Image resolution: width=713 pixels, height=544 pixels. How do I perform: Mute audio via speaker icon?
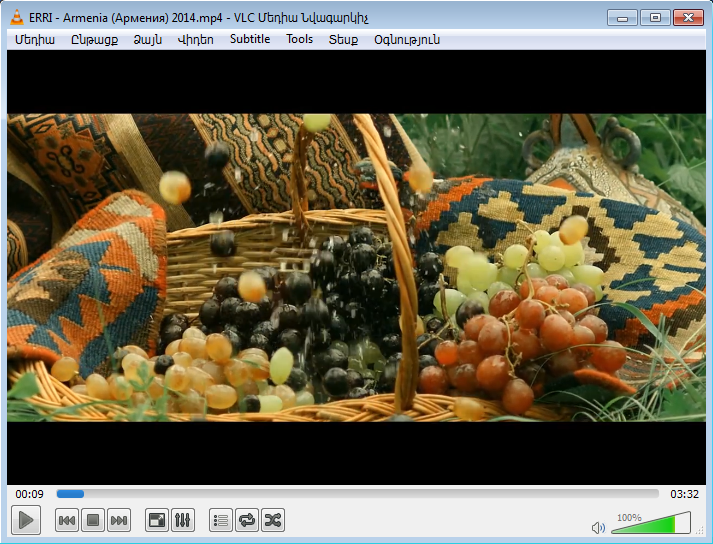coord(598,528)
